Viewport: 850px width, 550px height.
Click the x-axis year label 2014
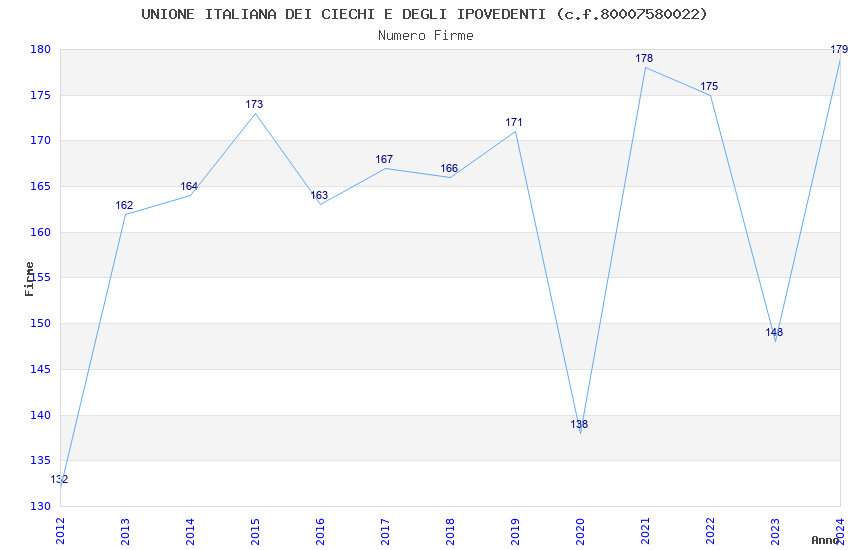coord(190,531)
